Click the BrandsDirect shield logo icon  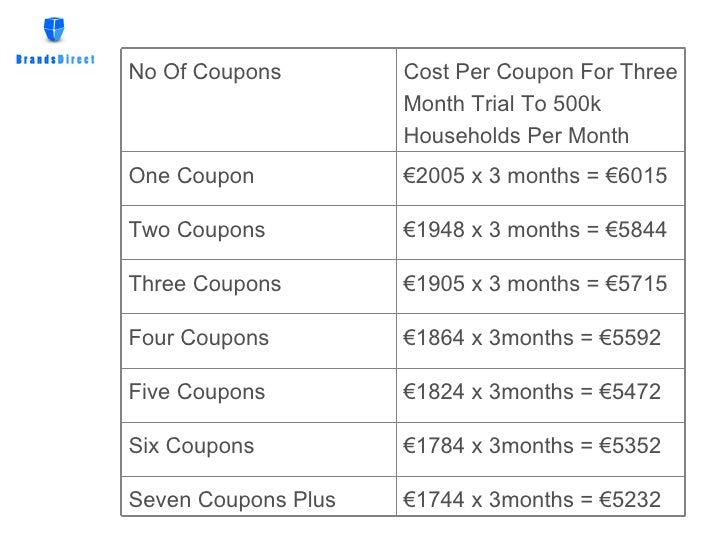pos(54,29)
